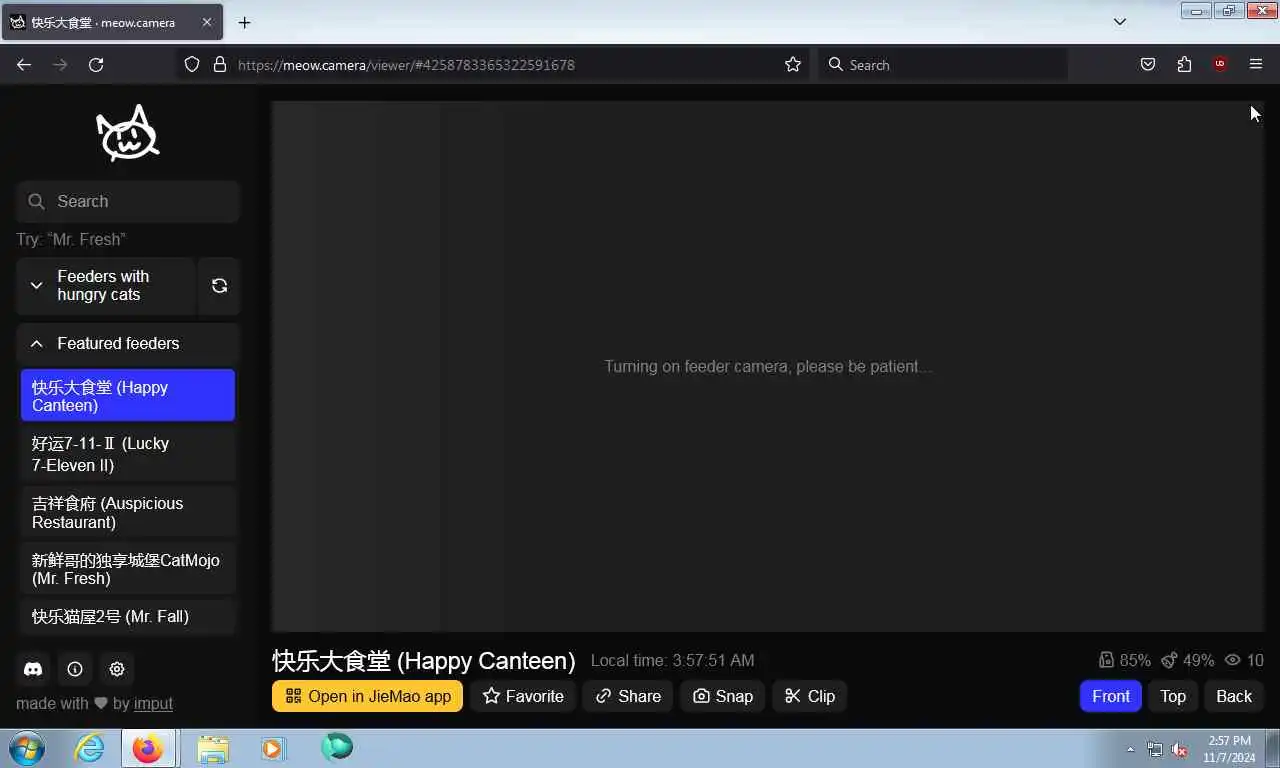Close the meow.camera browser tab
This screenshot has width=1280, height=768.
(x=206, y=22)
